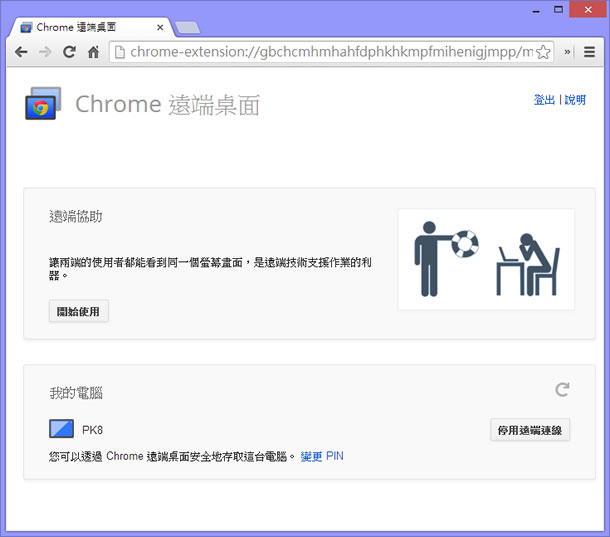Reload the page with the refresh icon
Screen dimensions: 610x537
click(x=69, y=51)
